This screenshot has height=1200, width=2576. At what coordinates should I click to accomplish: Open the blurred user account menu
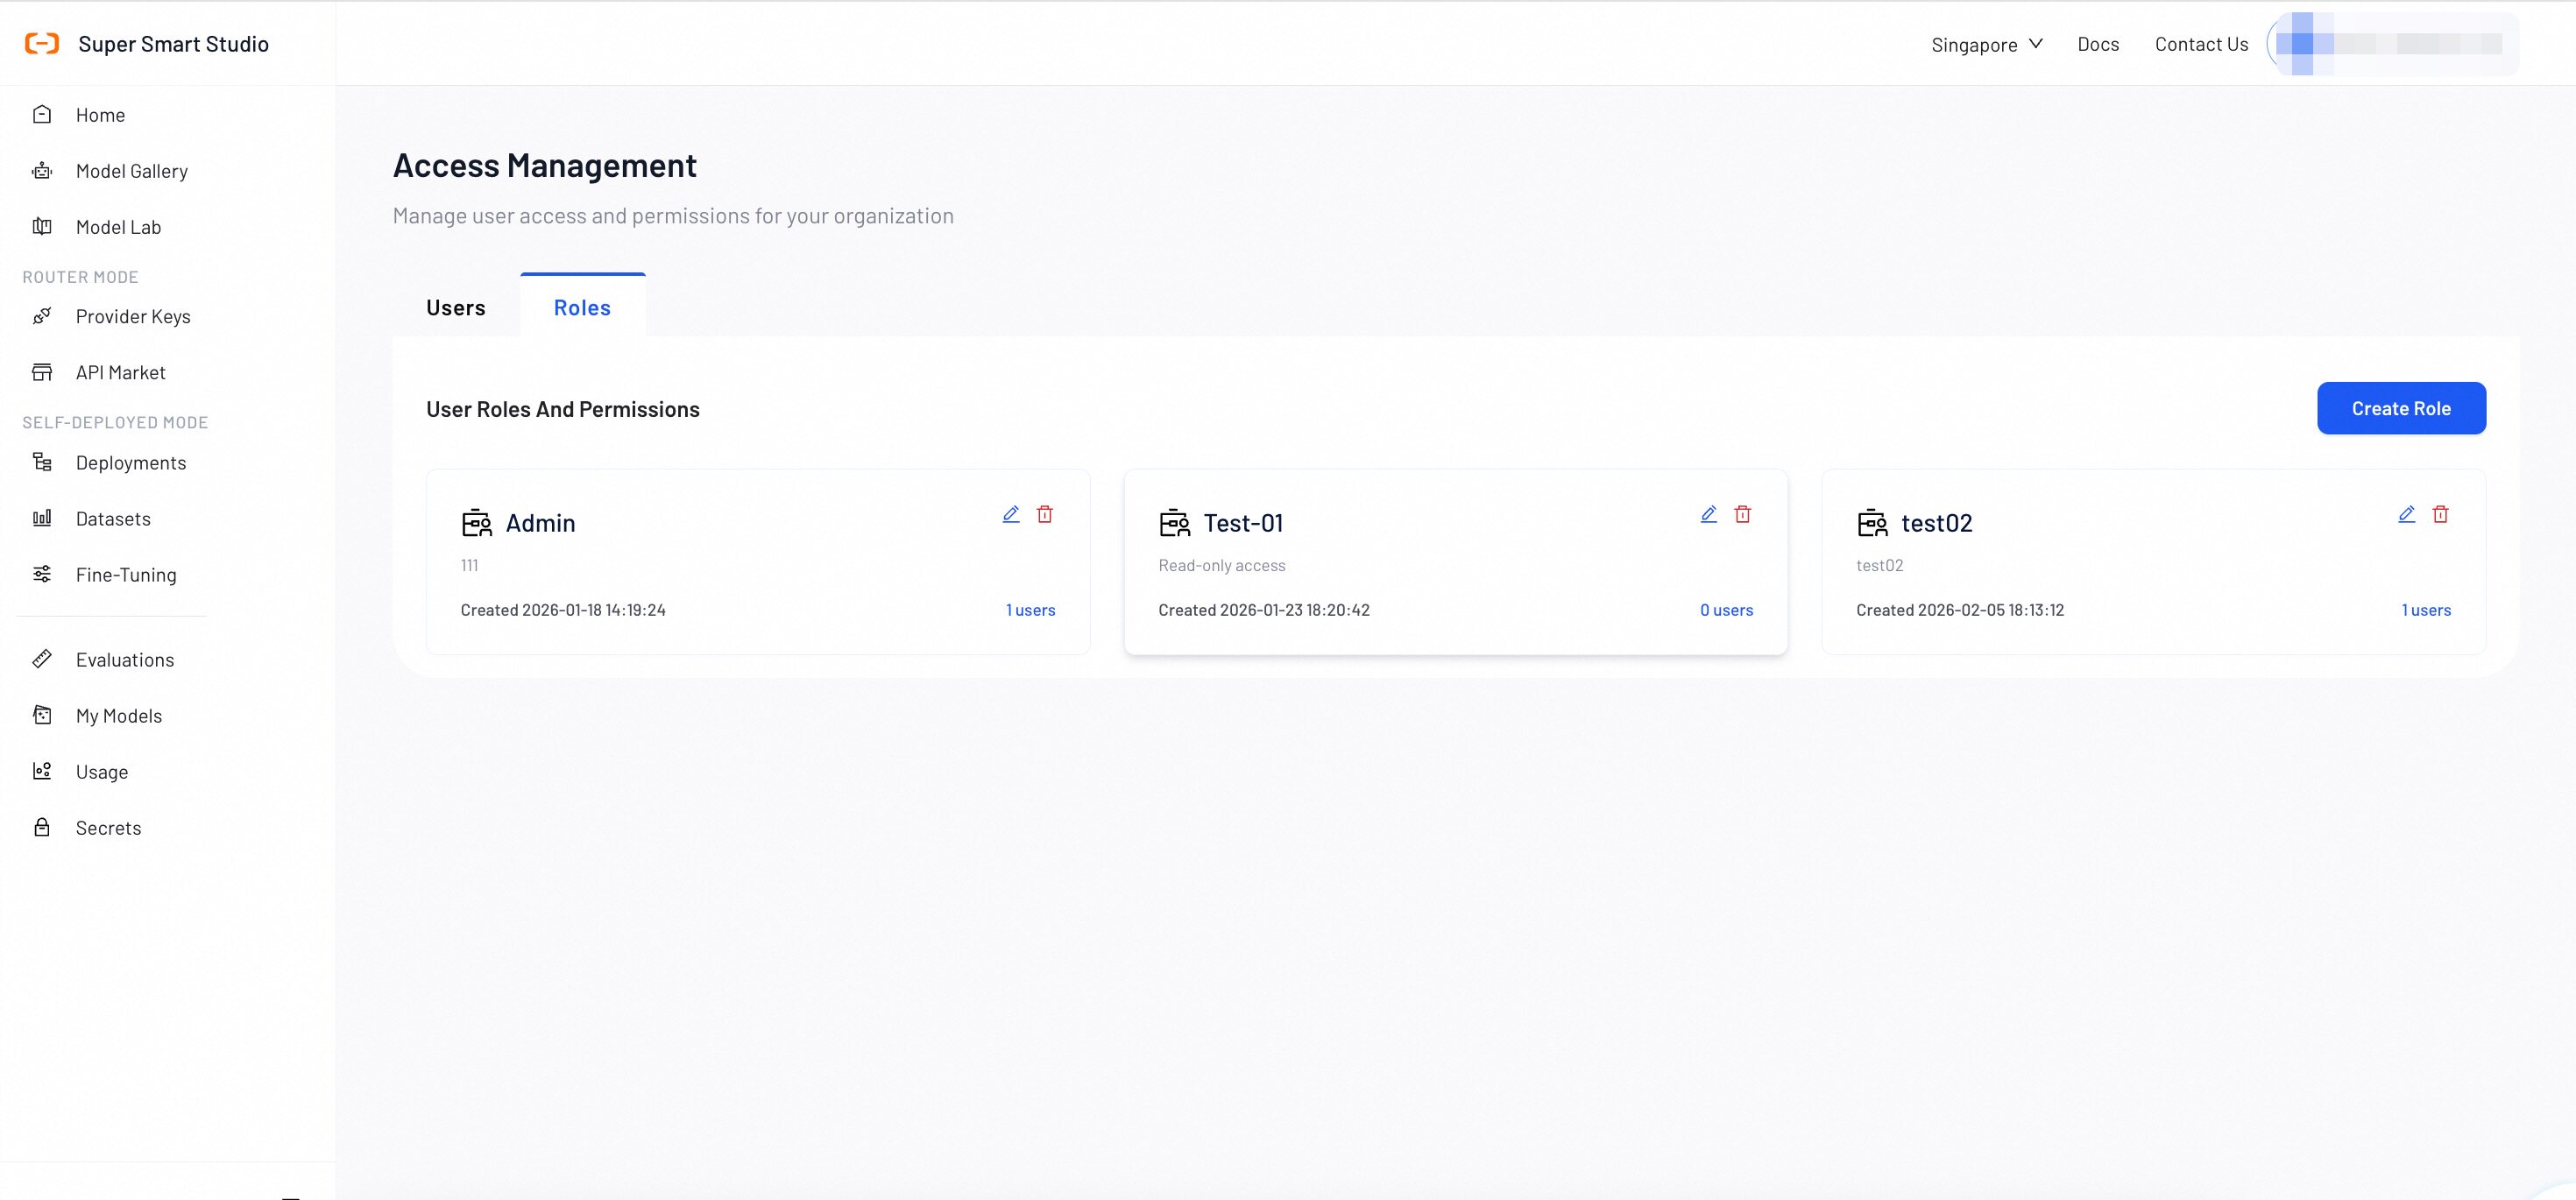coord(2393,44)
